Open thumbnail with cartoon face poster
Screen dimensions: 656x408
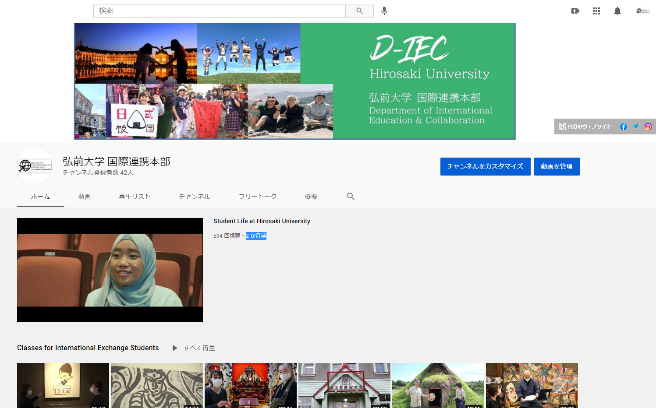tap(63, 385)
